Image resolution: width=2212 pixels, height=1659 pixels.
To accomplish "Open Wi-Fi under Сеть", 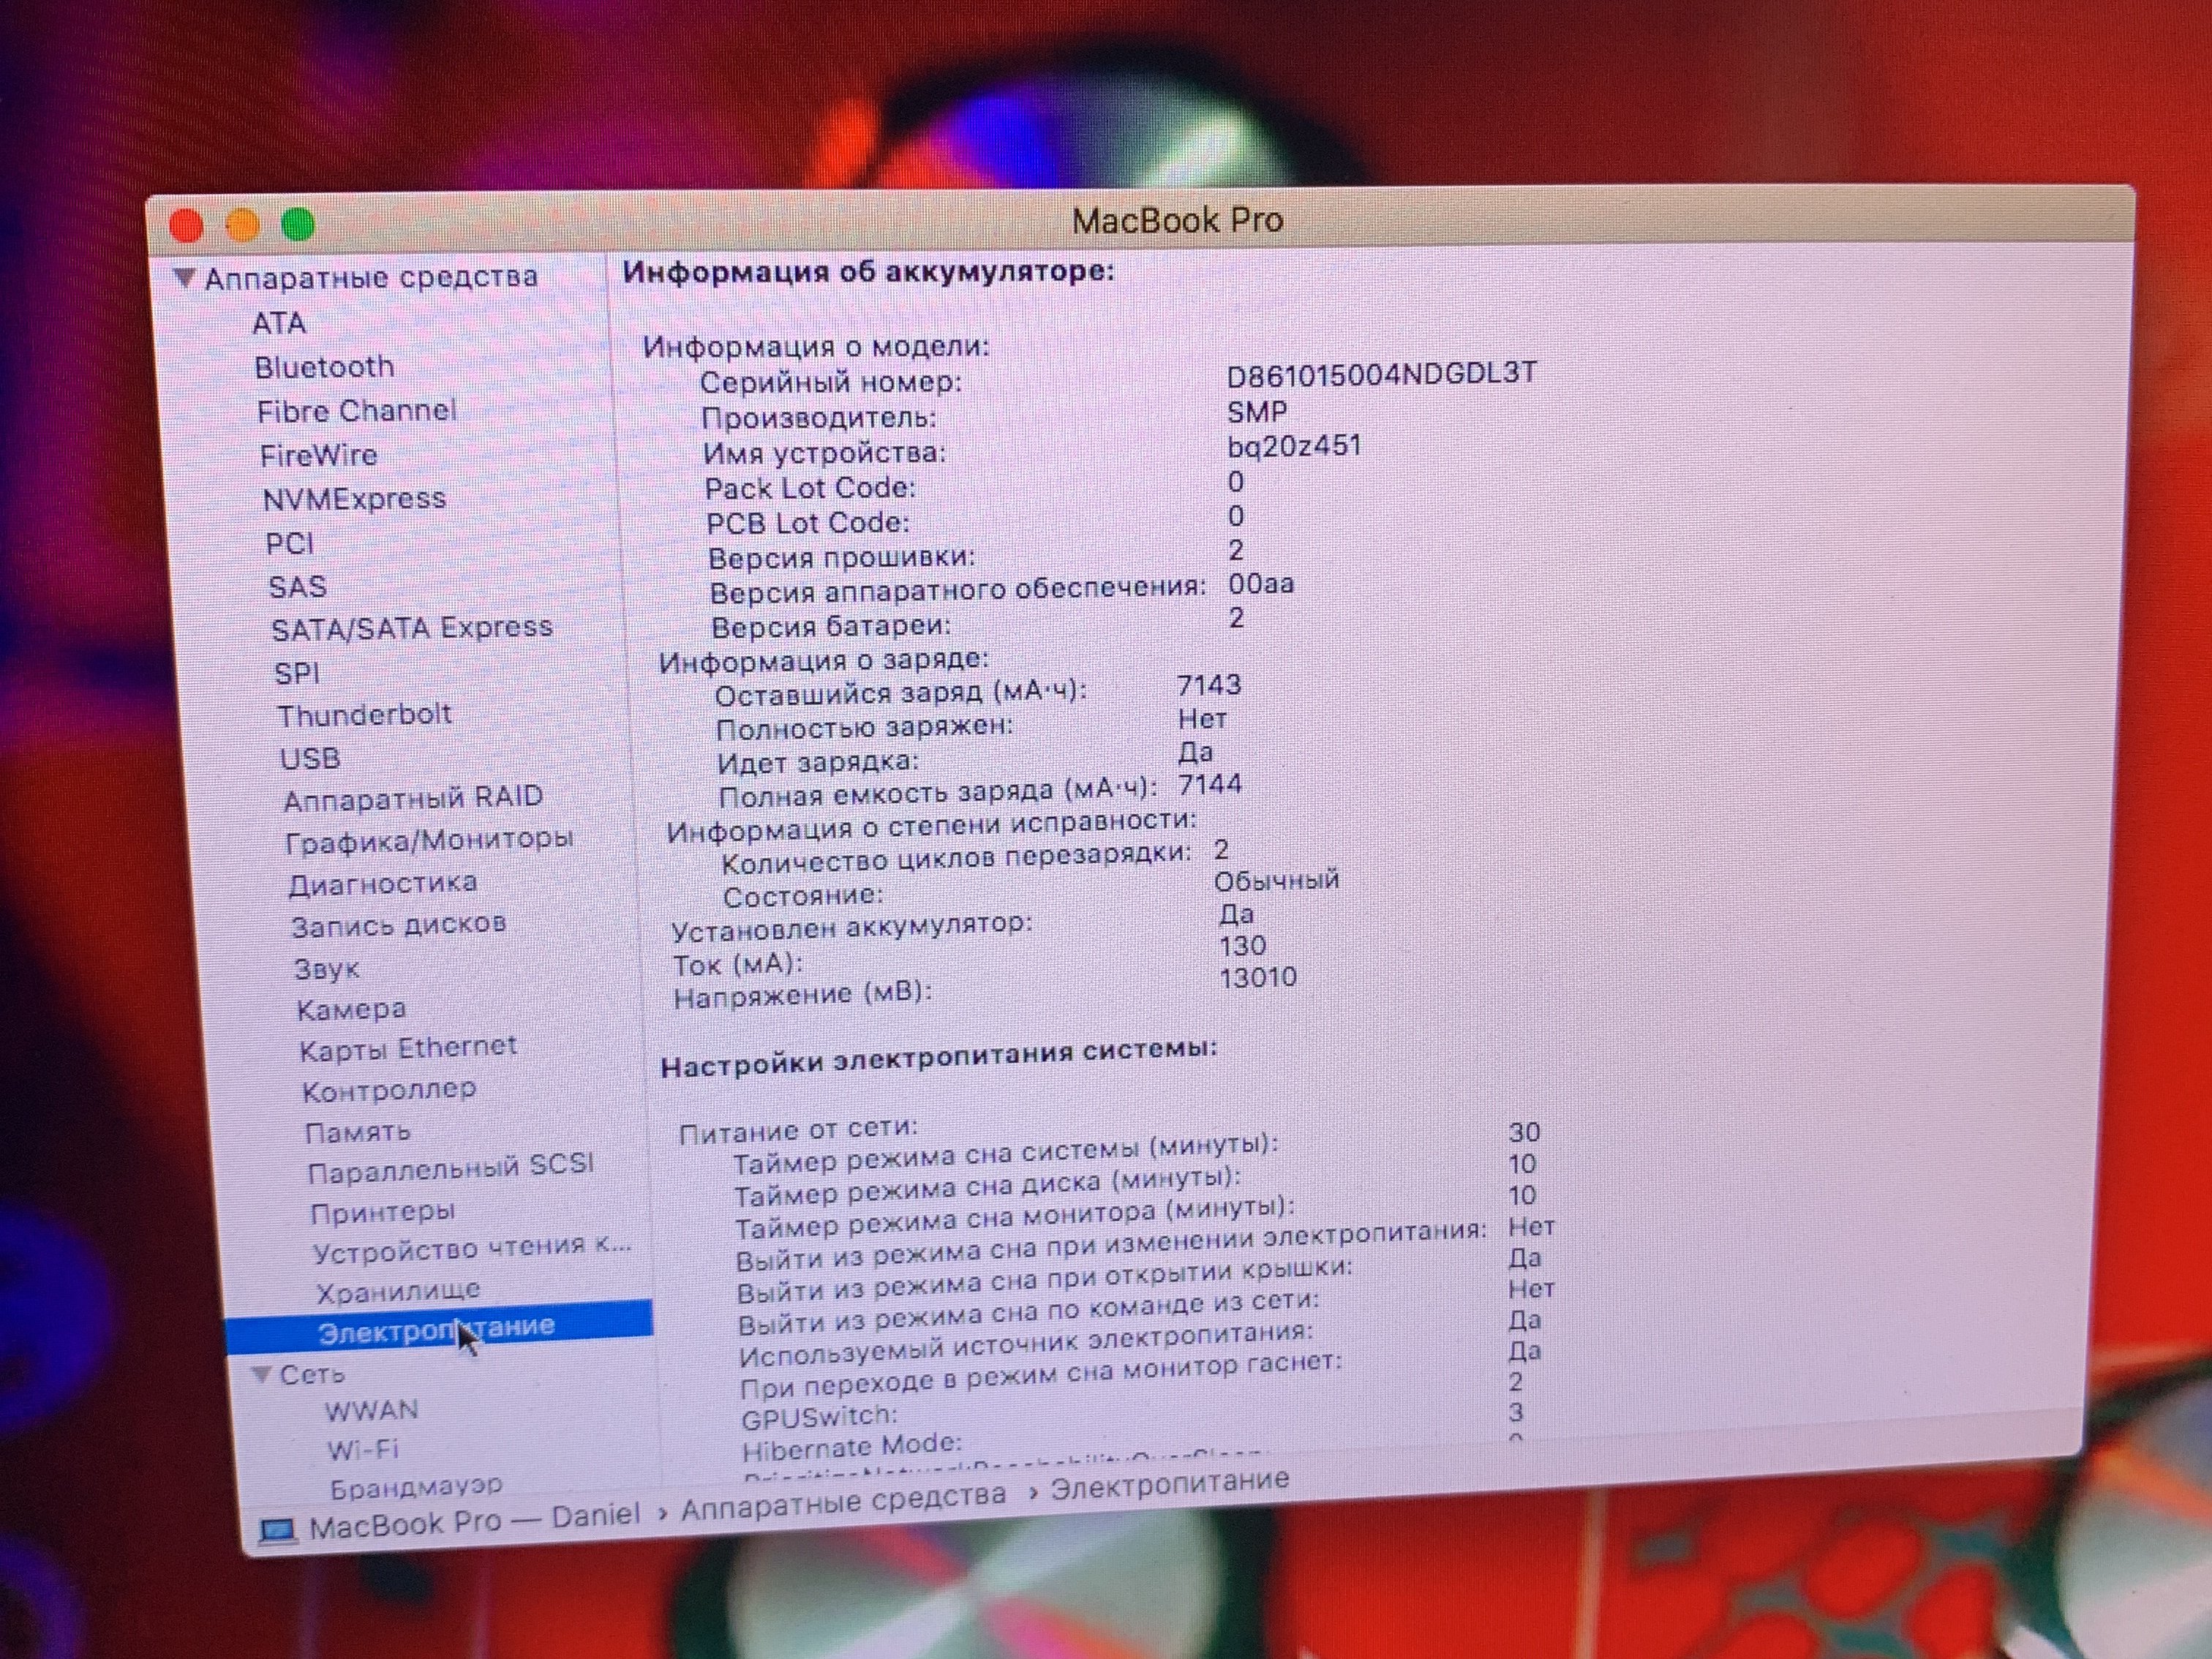I will point(362,1449).
